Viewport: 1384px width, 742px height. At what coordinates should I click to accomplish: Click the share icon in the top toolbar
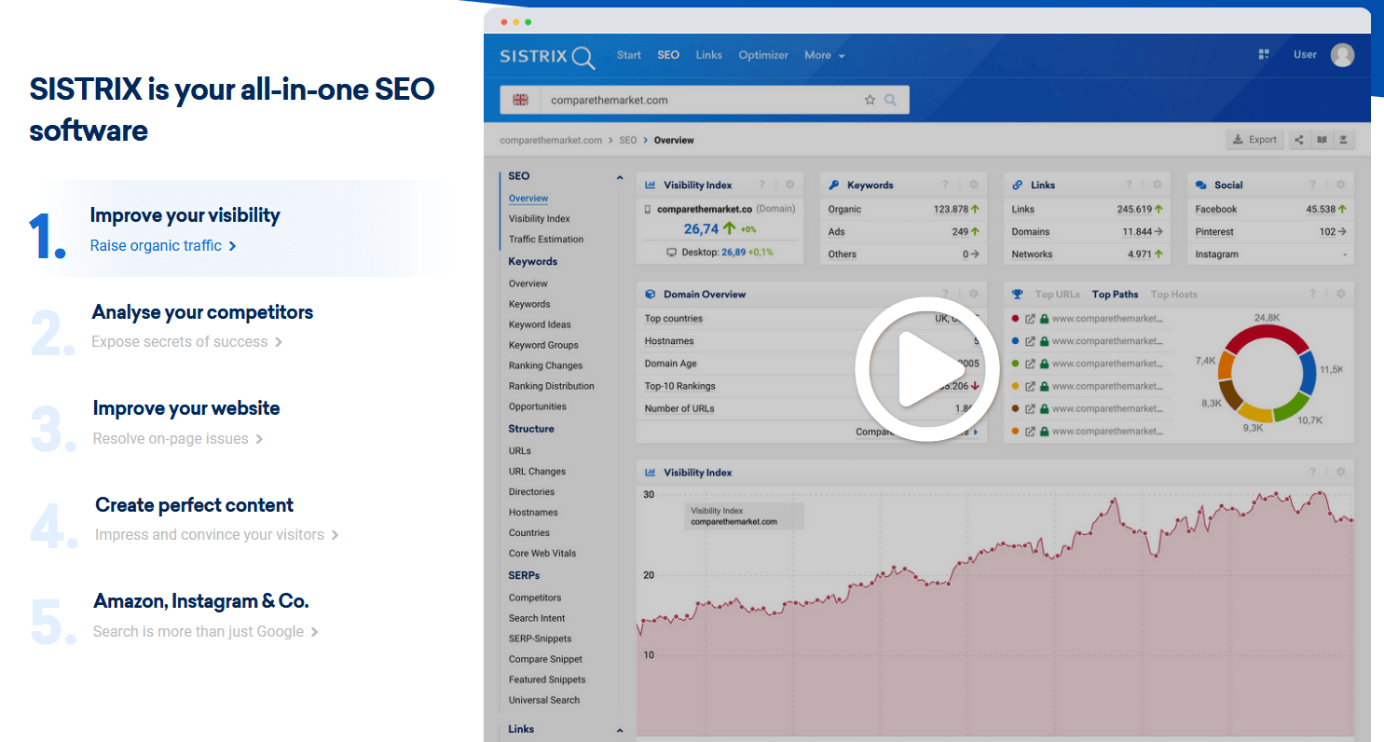click(x=1300, y=139)
